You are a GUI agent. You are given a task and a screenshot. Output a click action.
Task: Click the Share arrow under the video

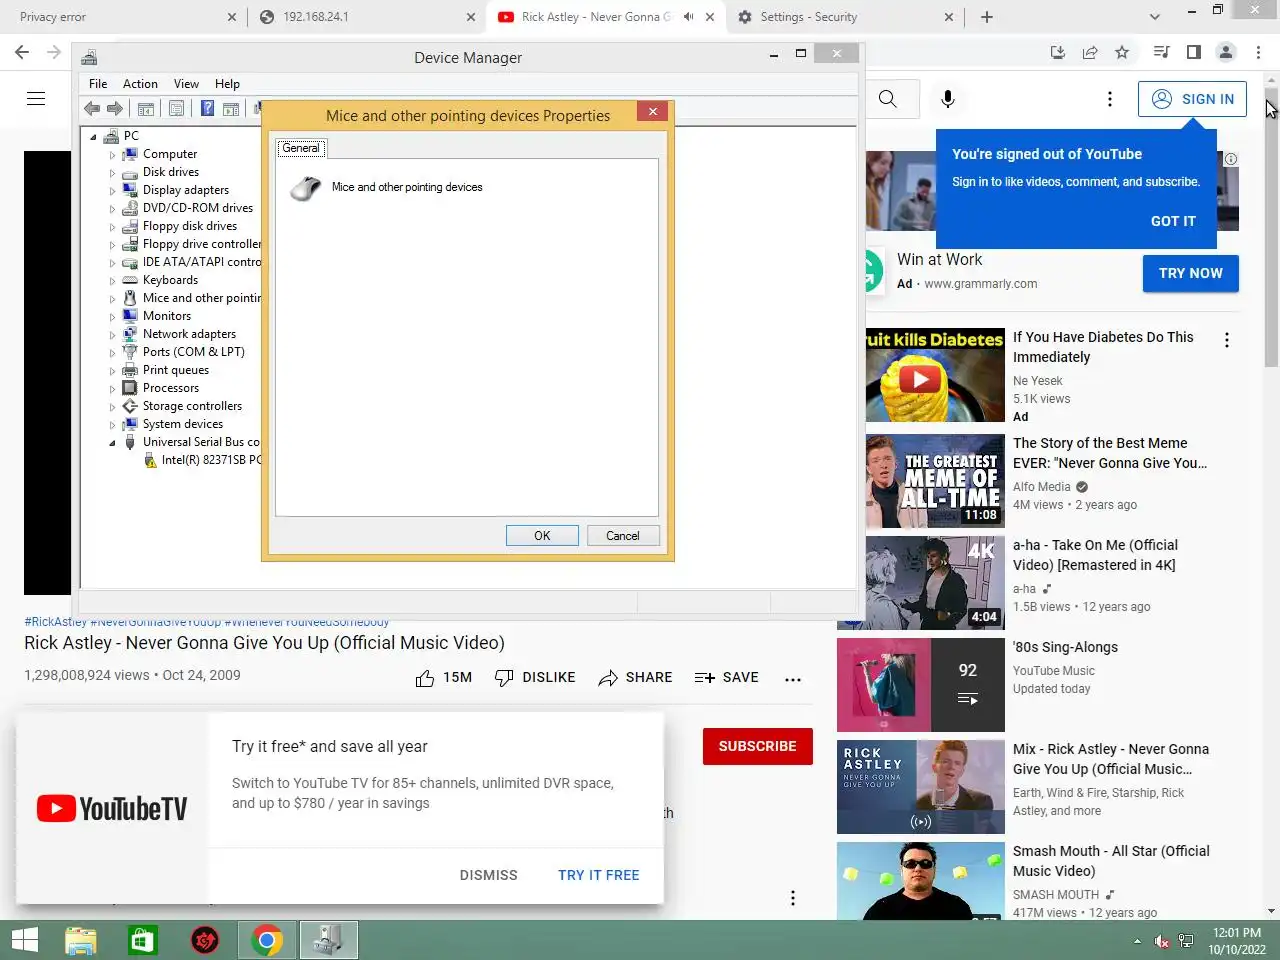[607, 678]
